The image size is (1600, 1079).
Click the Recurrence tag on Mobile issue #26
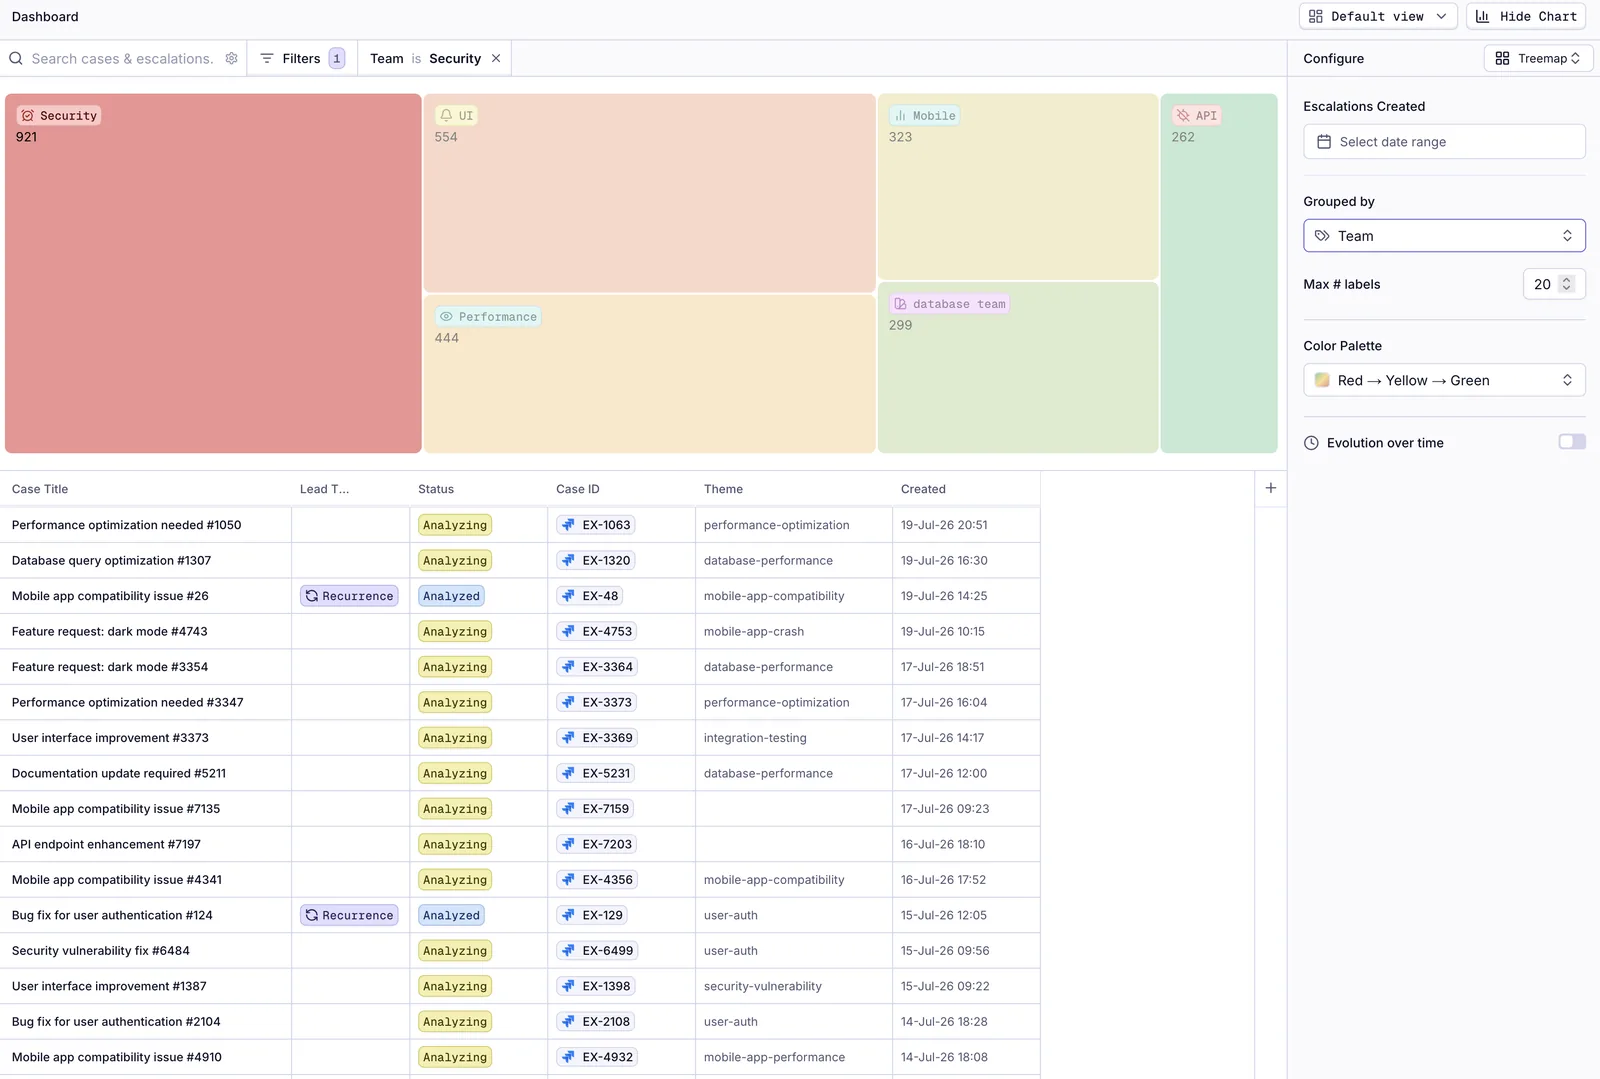click(x=349, y=596)
